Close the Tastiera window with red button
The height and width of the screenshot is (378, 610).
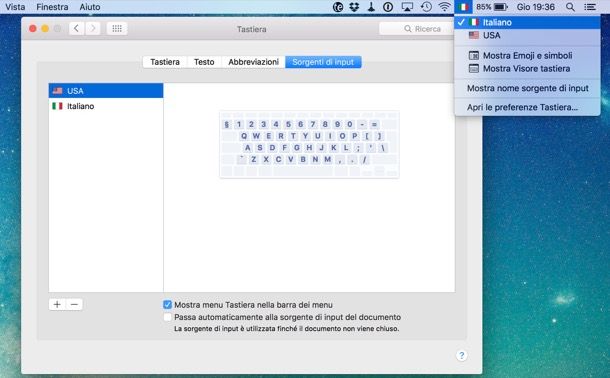tap(33, 29)
